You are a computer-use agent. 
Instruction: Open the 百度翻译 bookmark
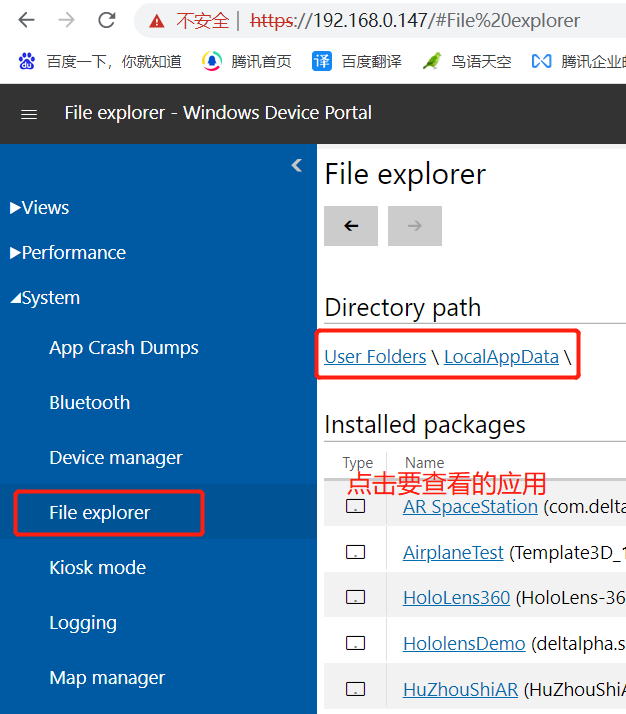click(357, 61)
